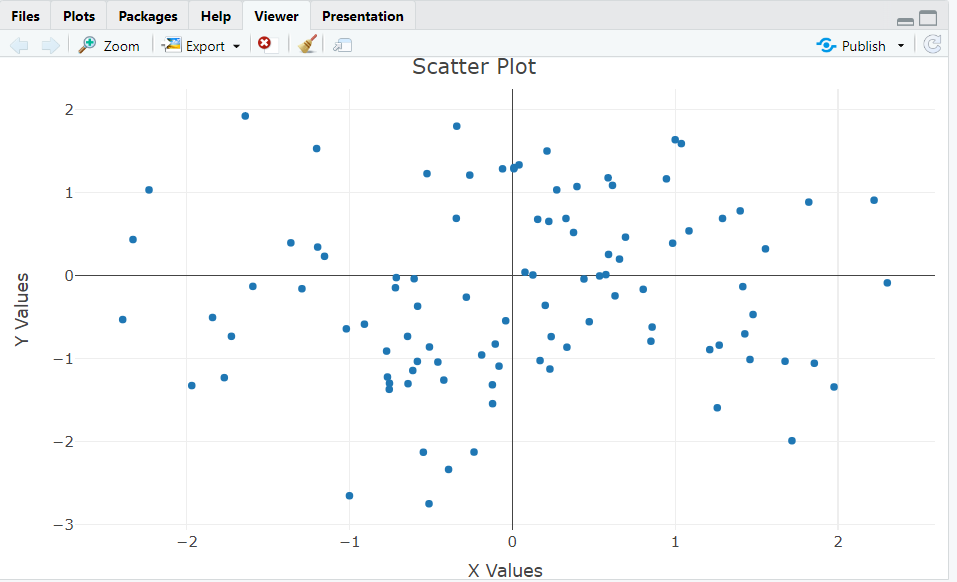Clear all viewer items with broom icon
Viewport: 957px width, 582px height.
(308, 44)
